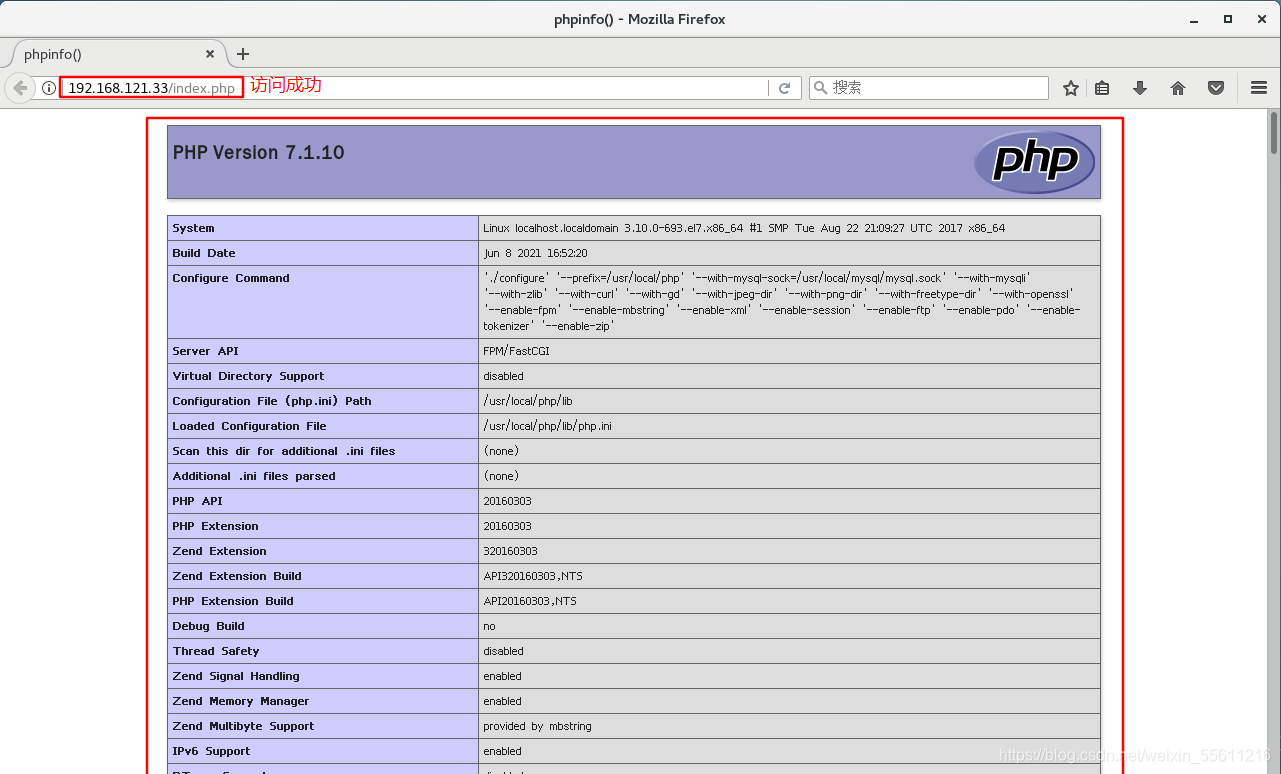Image resolution: width=1281 pixels, height=774 pixels.
Task: Select "Zend Signal Handling" label
Action: pos(236,676)
